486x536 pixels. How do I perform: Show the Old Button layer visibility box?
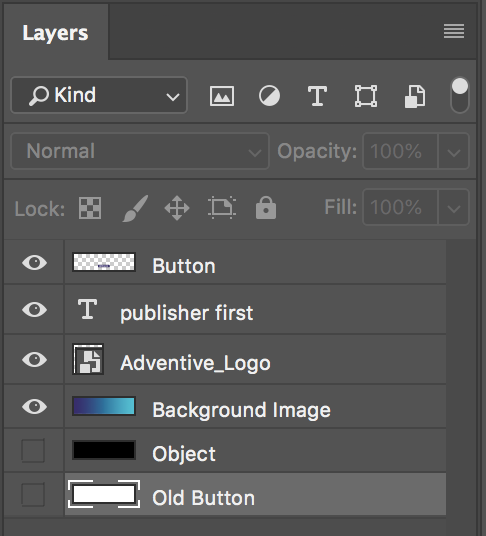33,494
